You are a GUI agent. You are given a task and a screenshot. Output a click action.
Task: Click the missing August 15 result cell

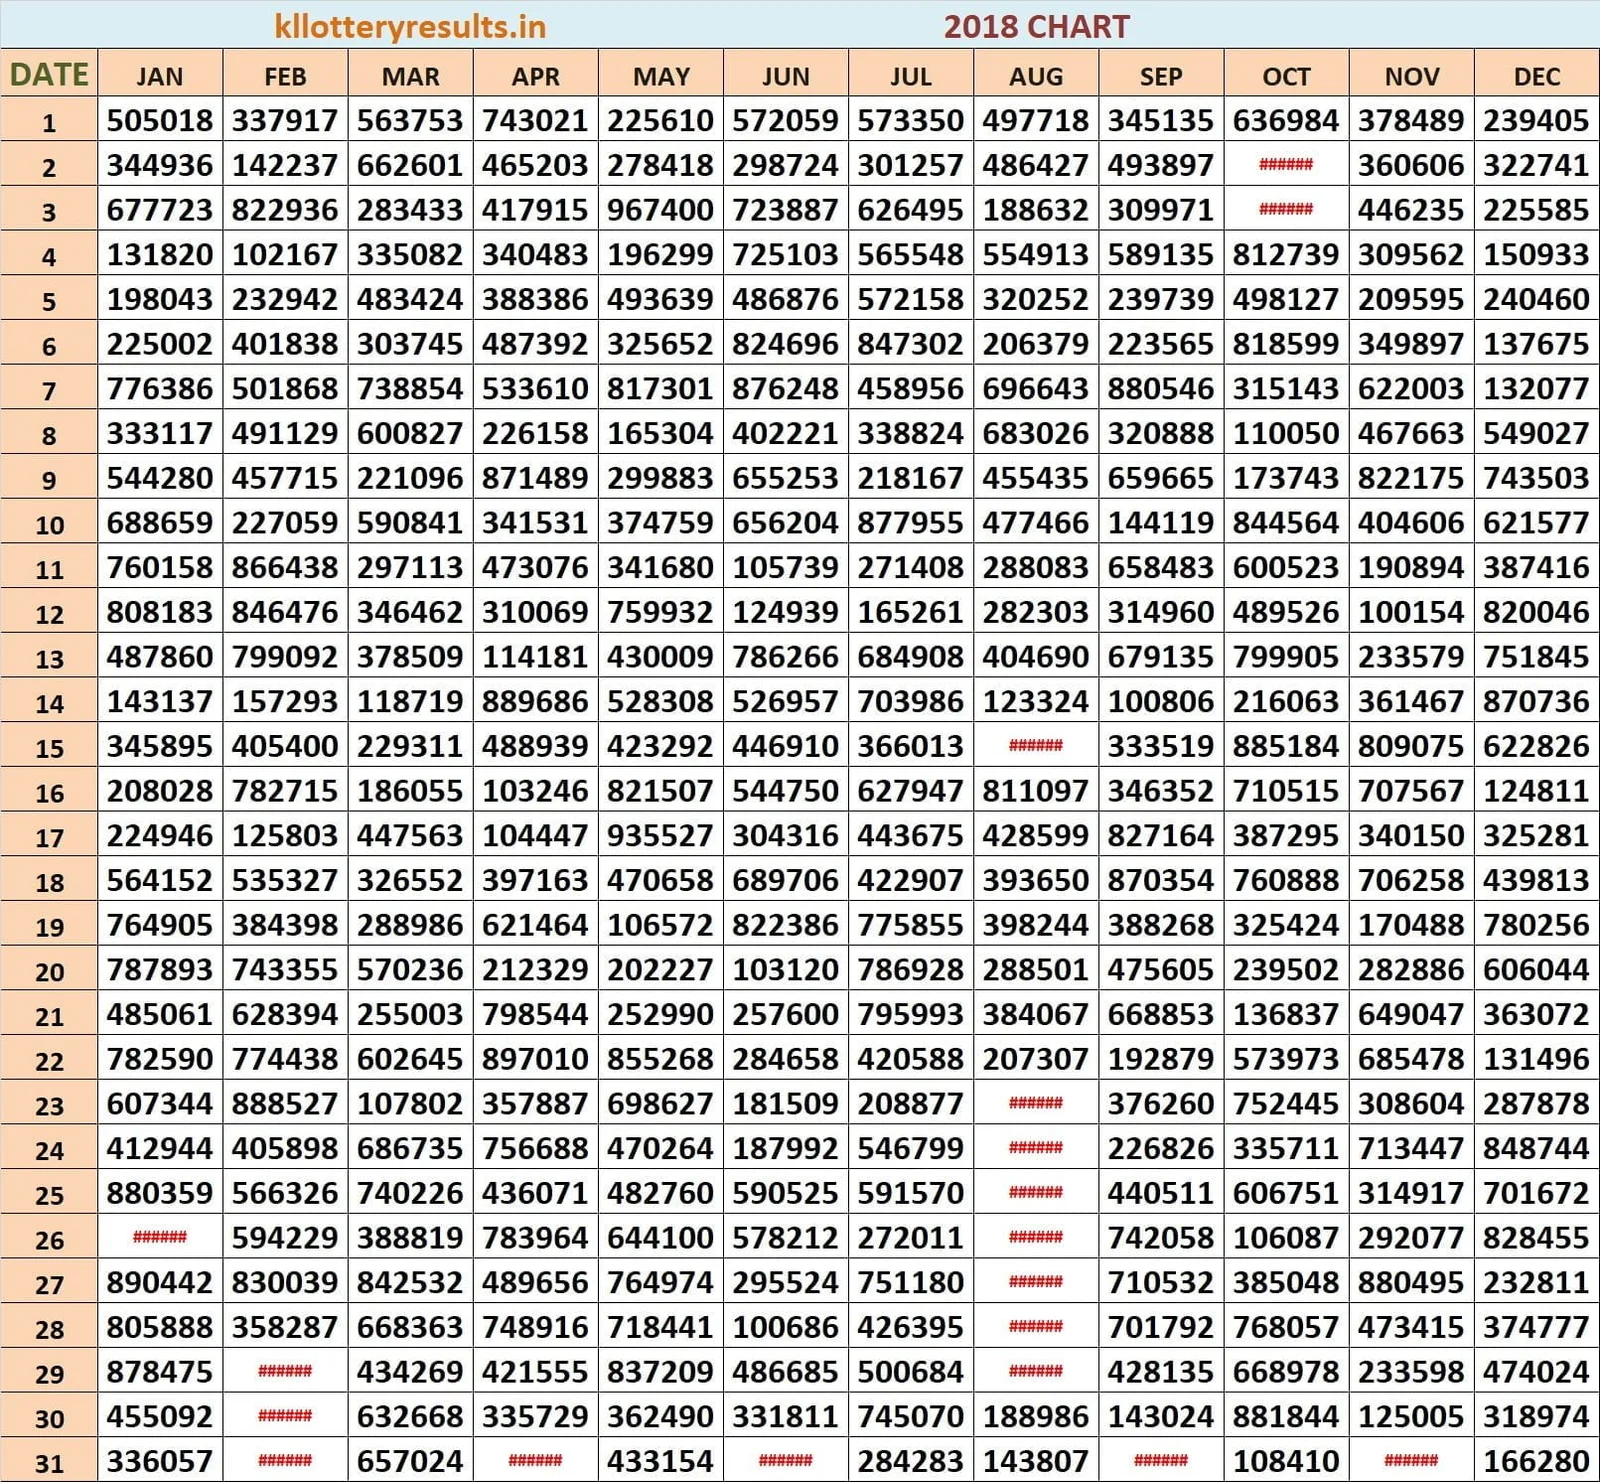(1036, 746)
